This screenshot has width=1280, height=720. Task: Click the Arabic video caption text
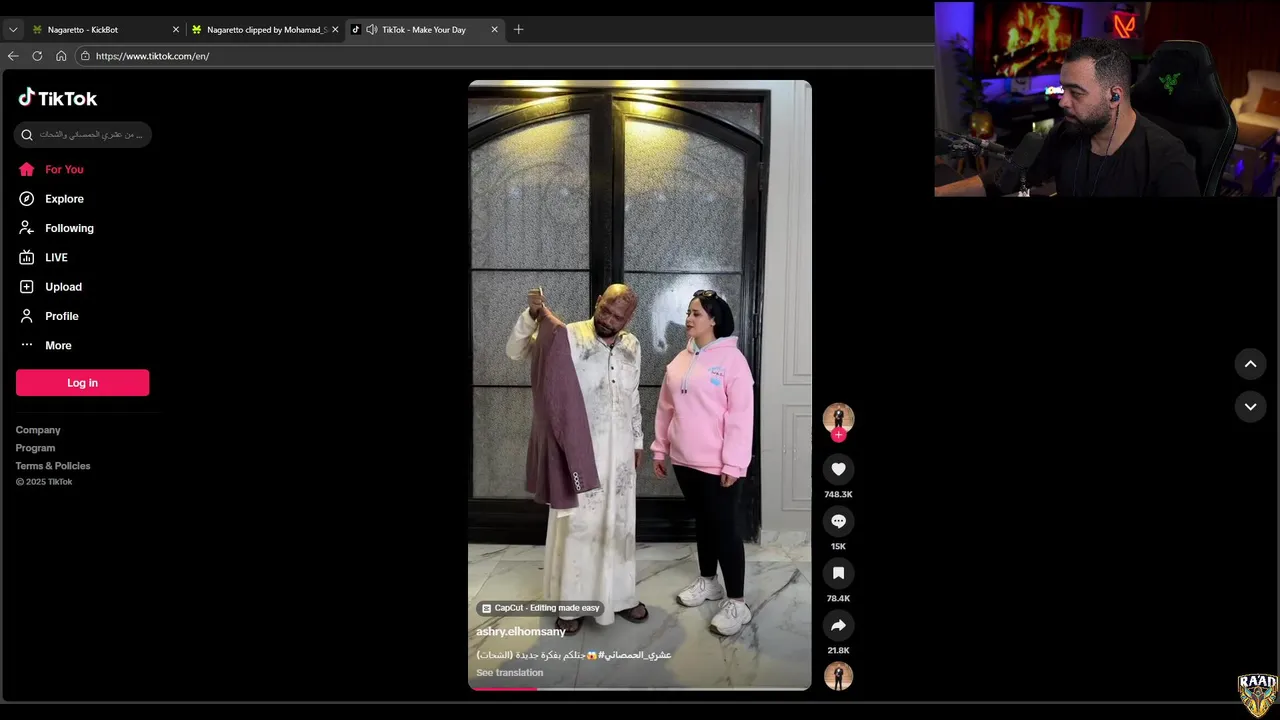point(574,655)
